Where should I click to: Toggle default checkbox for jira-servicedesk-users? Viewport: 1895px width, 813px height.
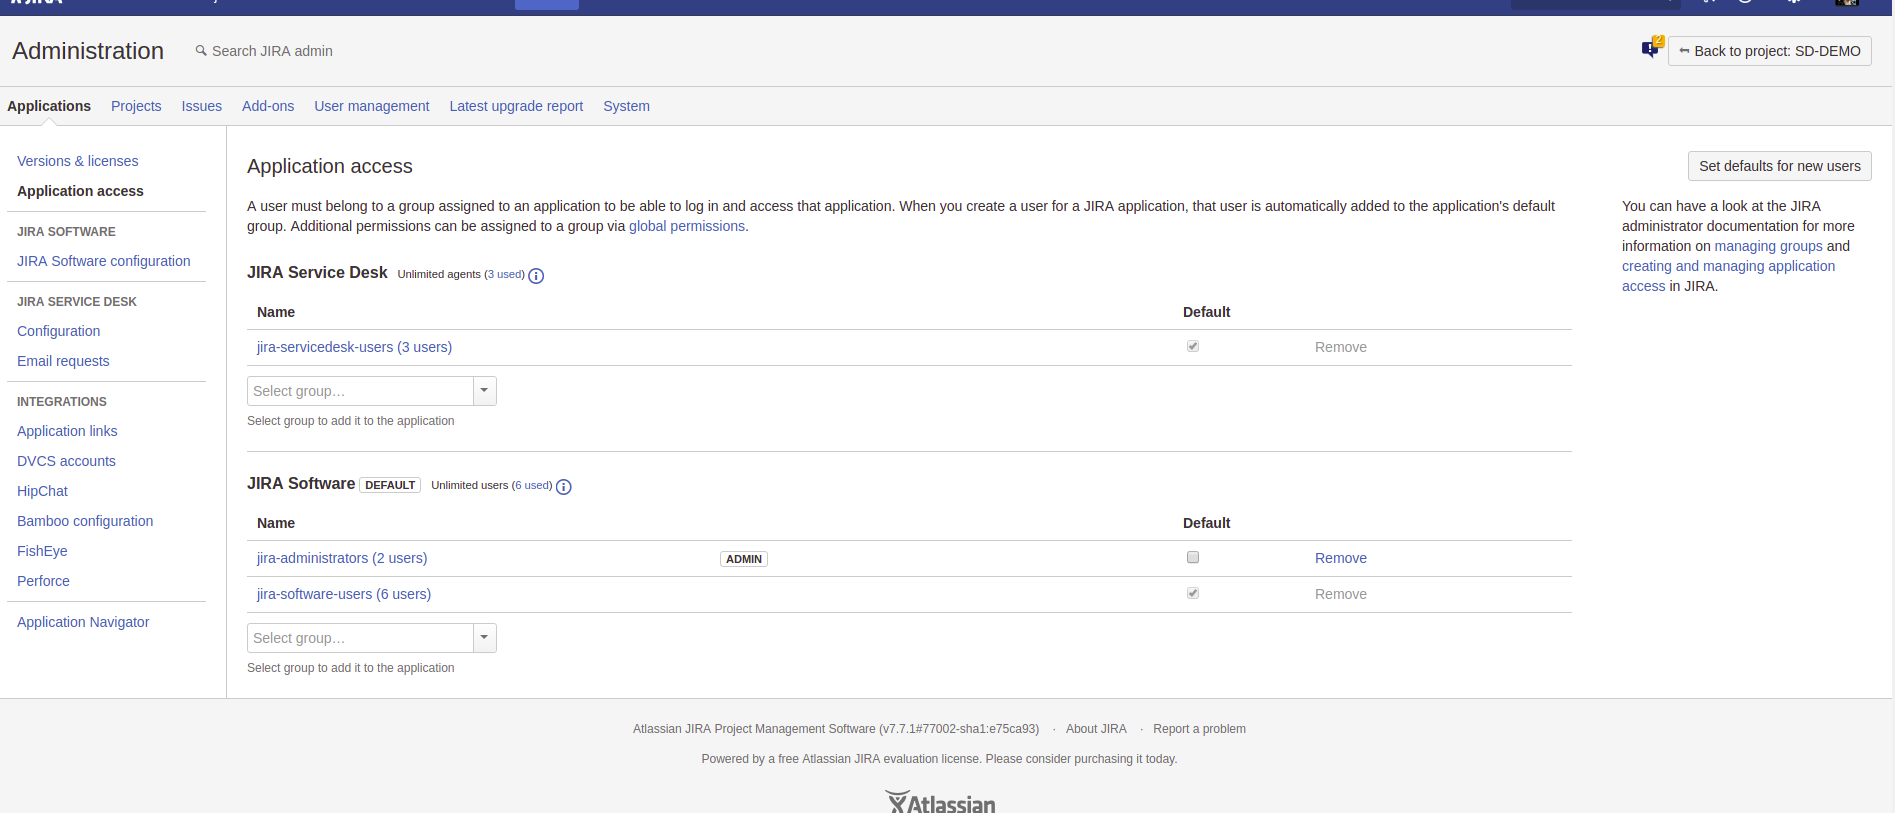[1192, 346]
